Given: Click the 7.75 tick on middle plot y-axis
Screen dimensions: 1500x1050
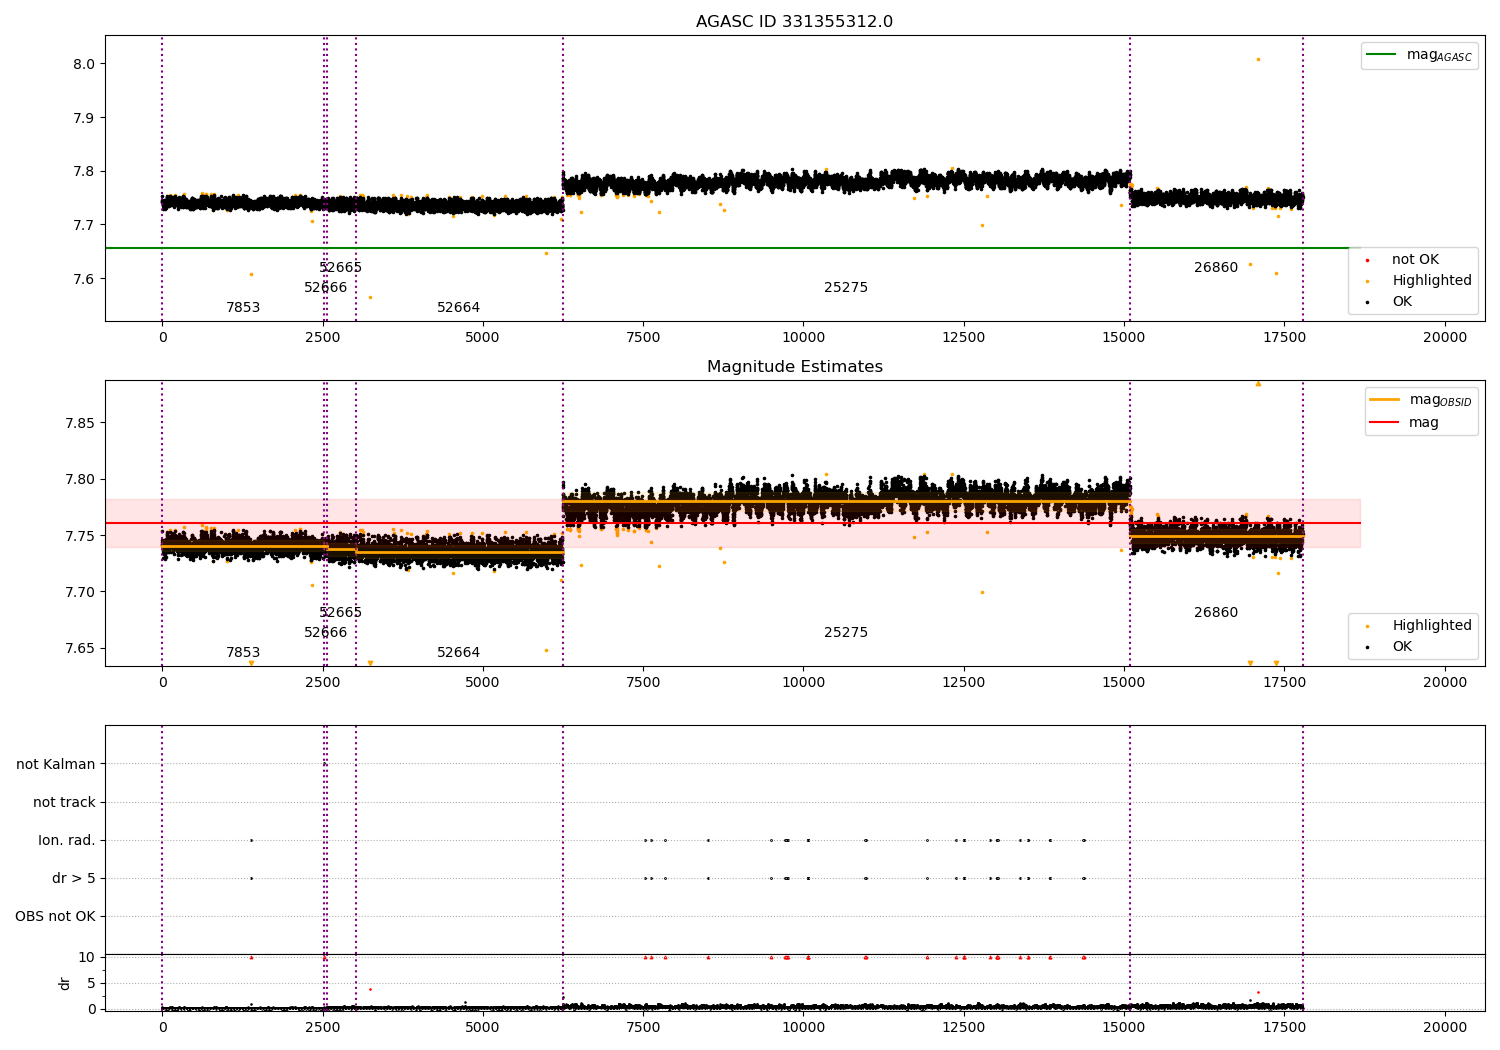Looking at the screenshot, I should (x=81, y=537).
